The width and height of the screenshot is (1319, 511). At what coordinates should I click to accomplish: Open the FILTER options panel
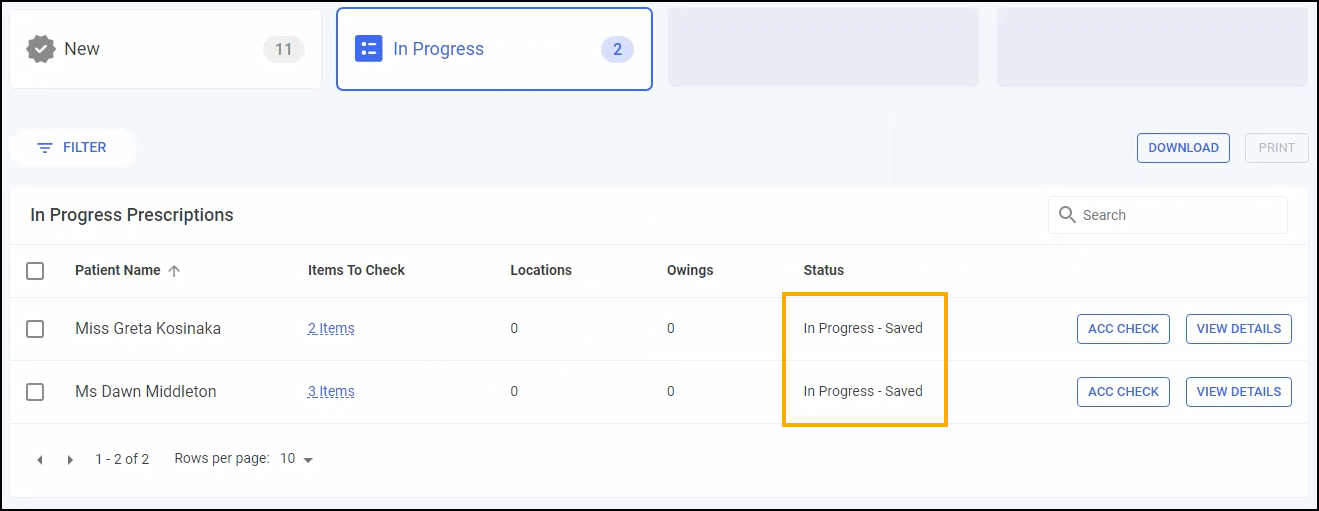[73, 148]
